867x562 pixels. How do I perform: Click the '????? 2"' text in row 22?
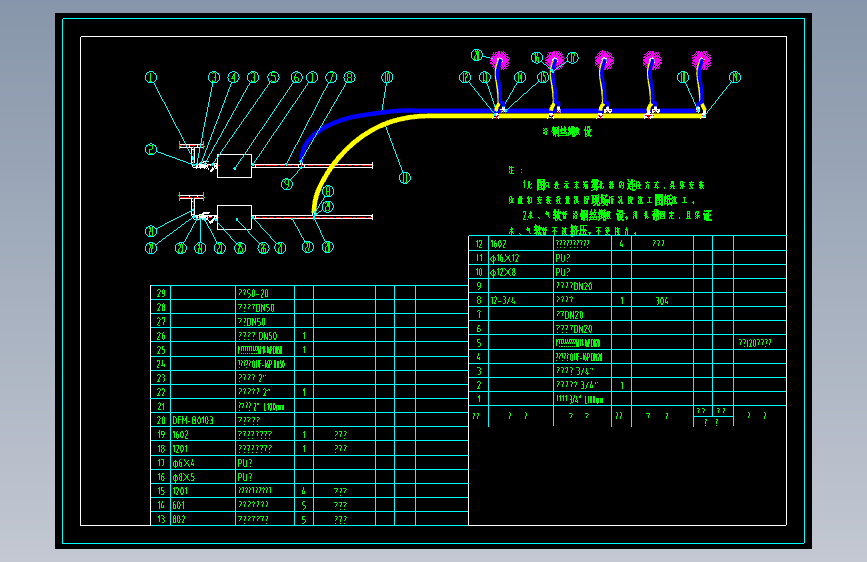click(254, 392)
